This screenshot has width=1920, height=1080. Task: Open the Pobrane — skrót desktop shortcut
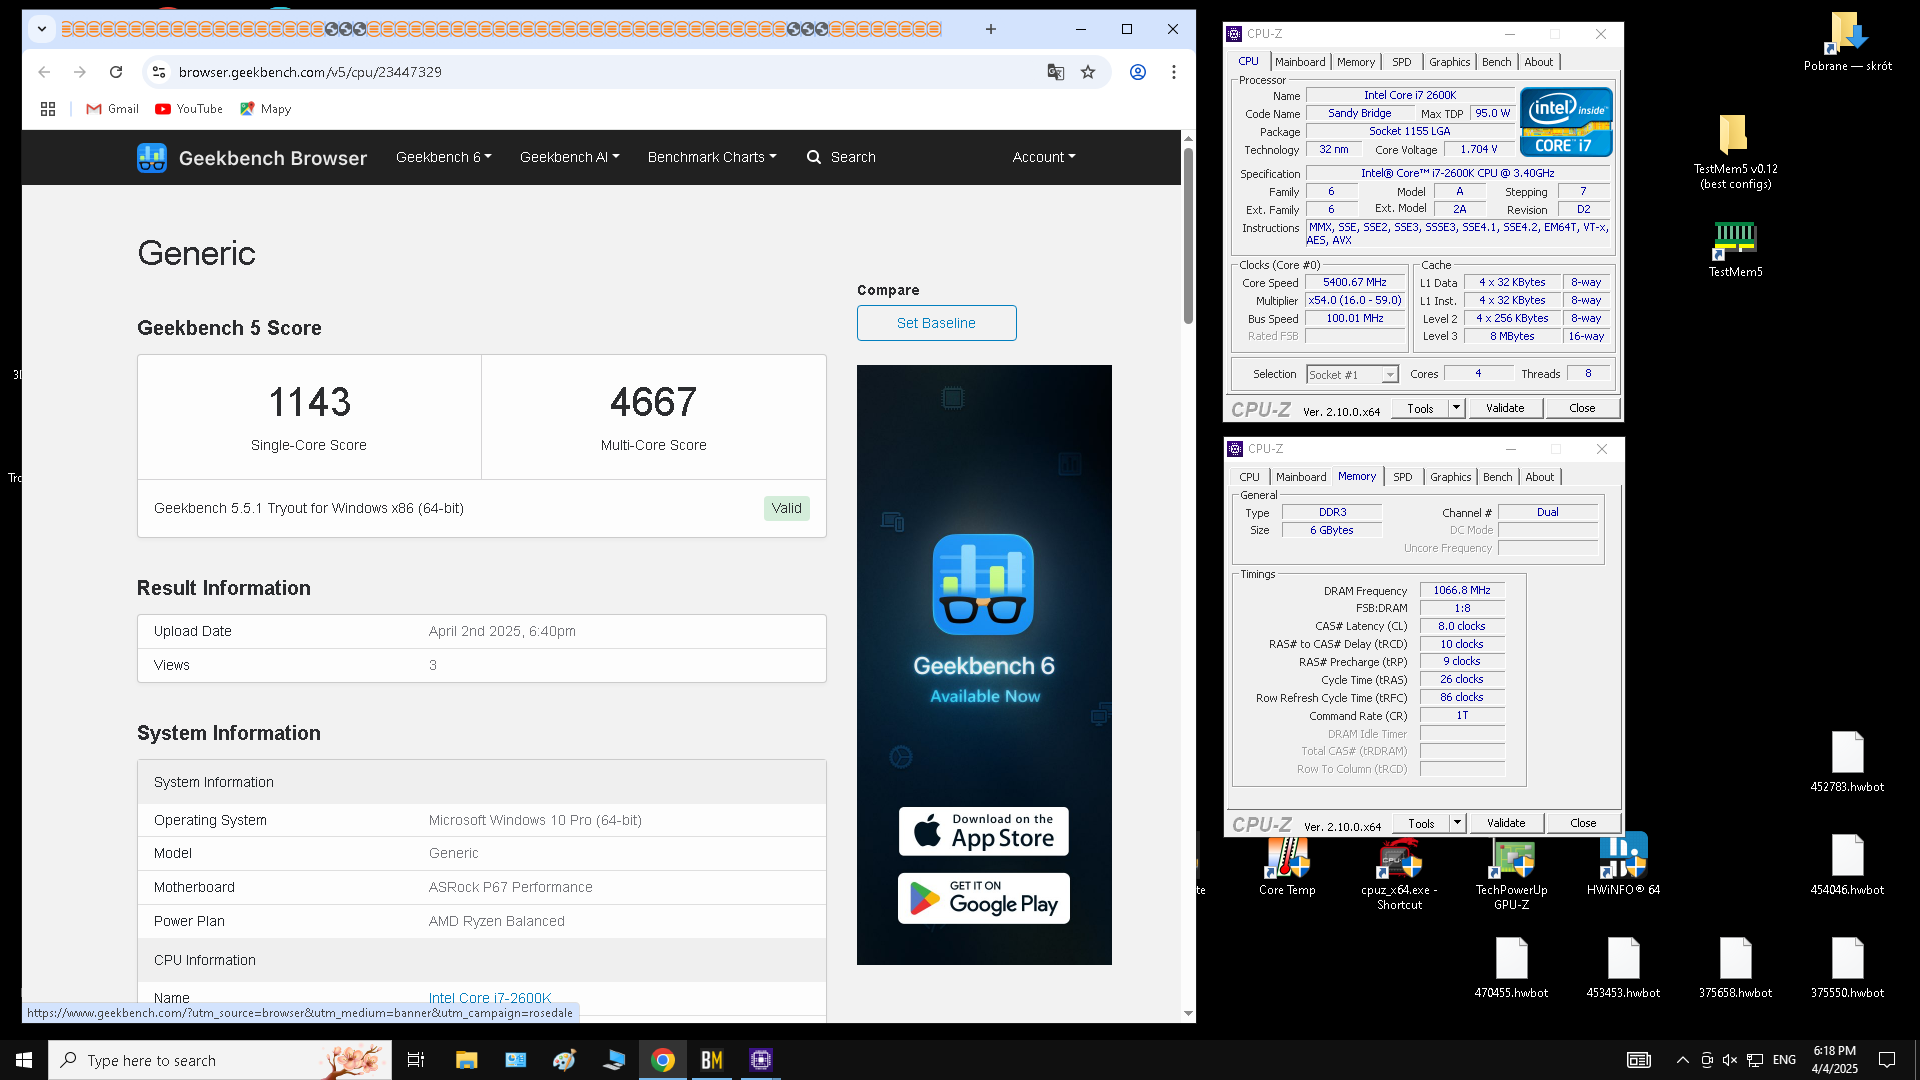(1847, 42)
